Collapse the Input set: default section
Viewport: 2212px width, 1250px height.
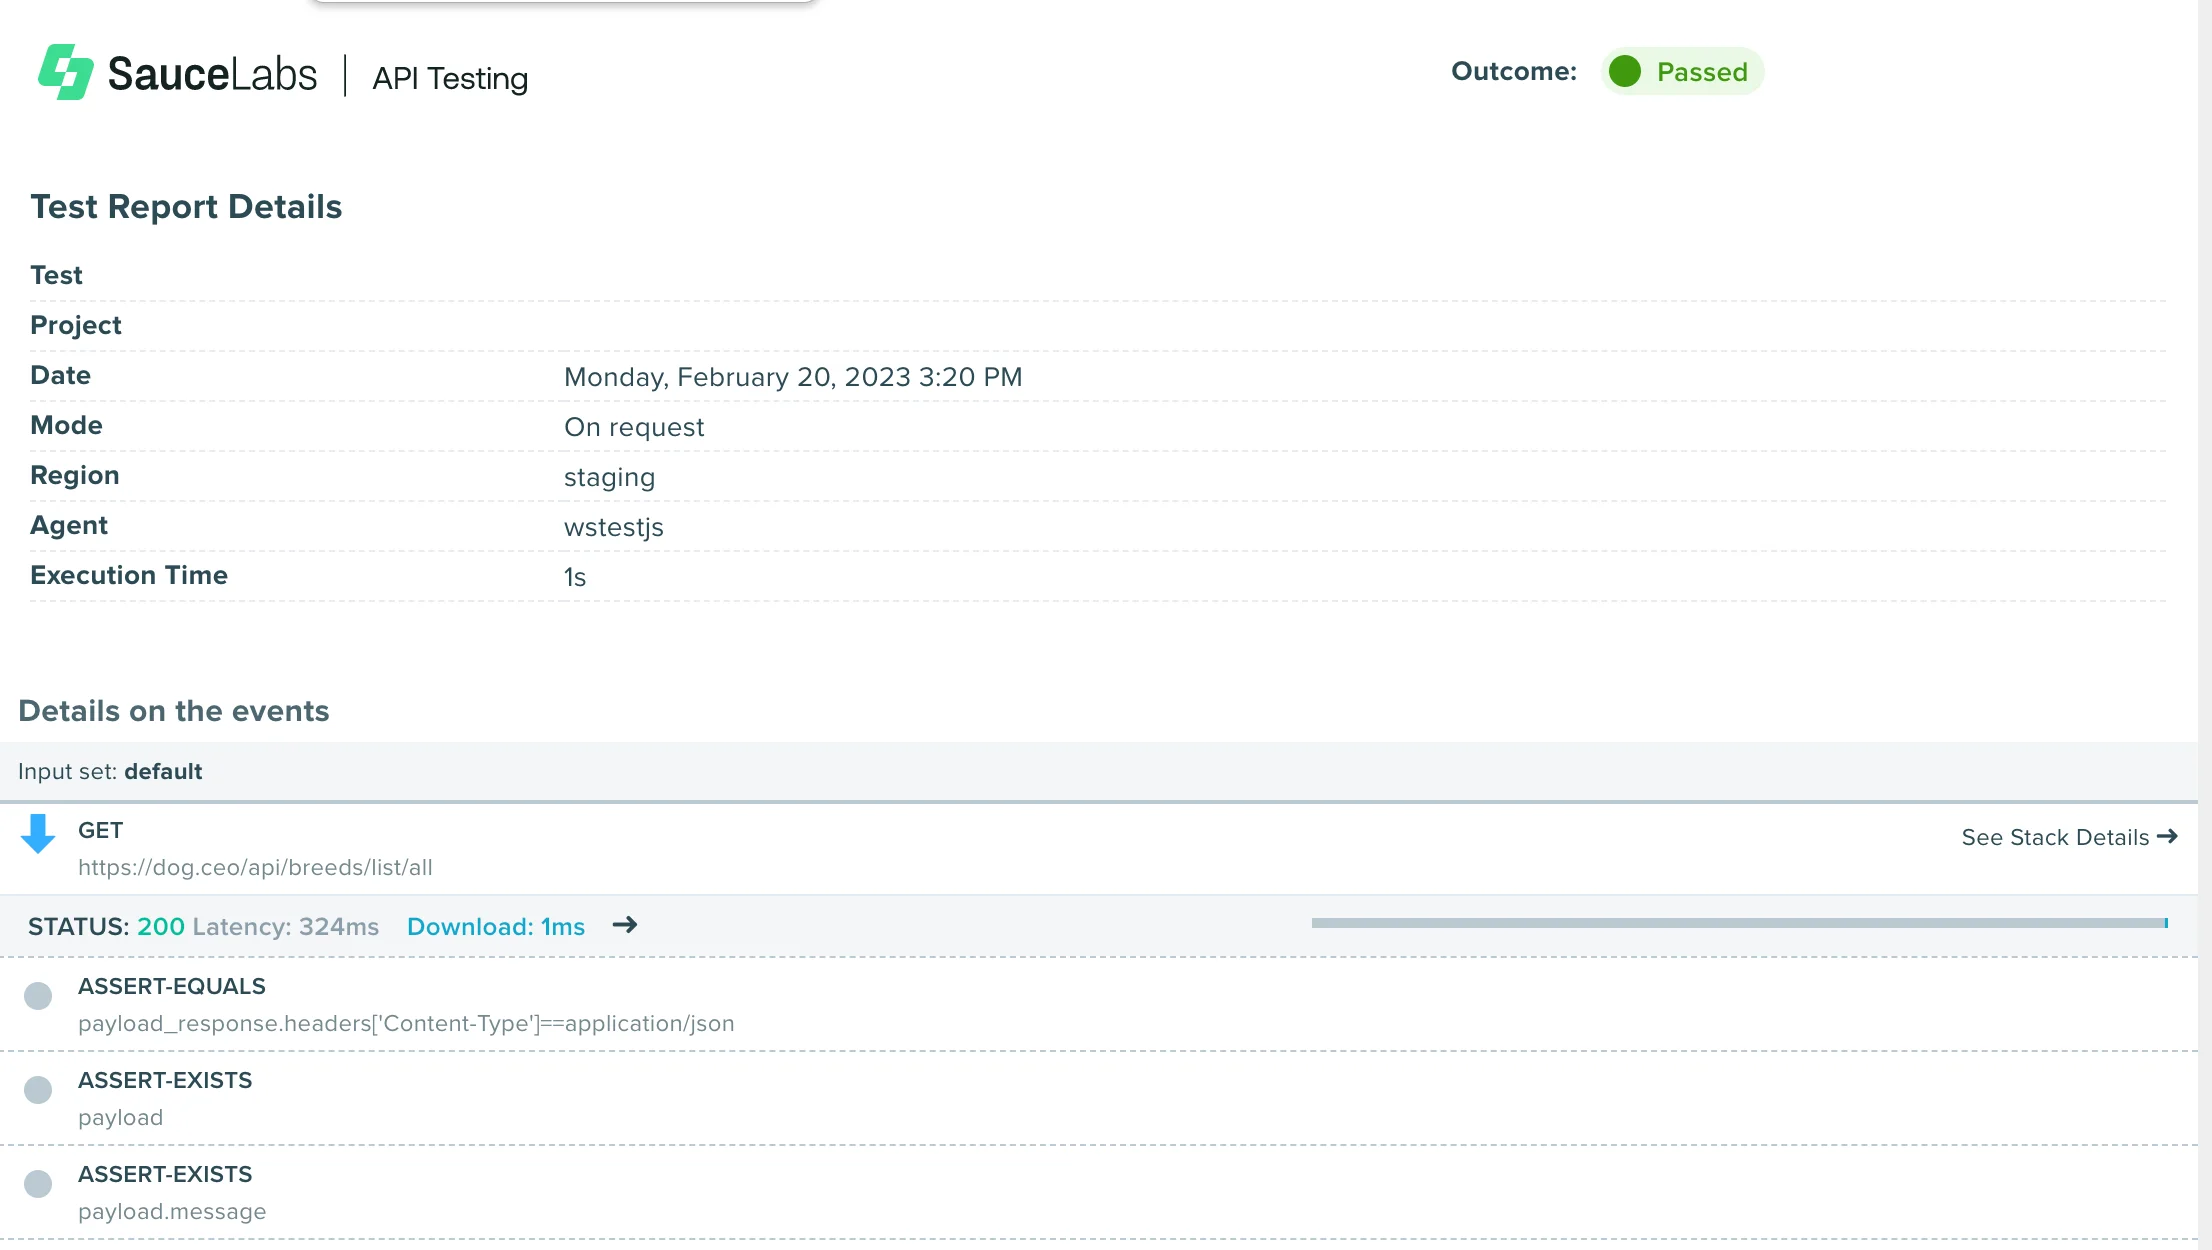click(x=110, y=771)
